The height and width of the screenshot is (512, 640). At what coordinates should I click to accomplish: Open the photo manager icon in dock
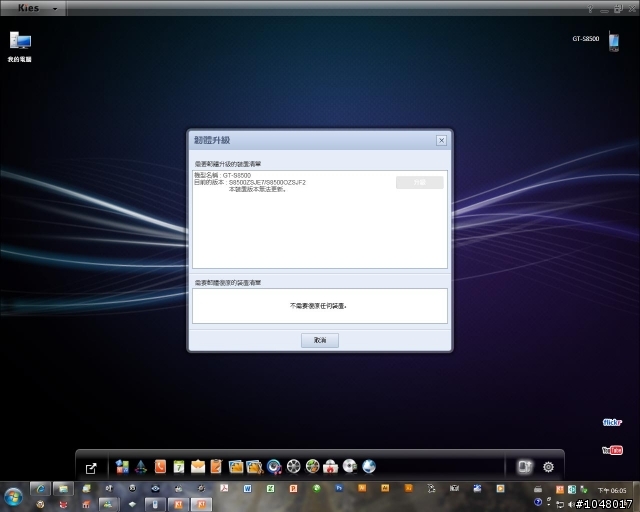(236, 466)
